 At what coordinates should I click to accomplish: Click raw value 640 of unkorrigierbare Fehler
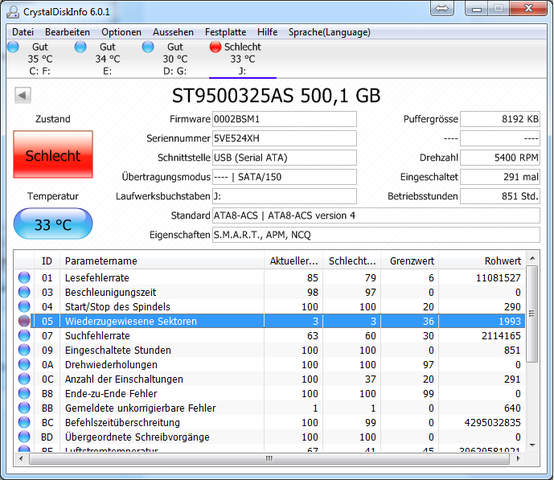pos(512,408)
